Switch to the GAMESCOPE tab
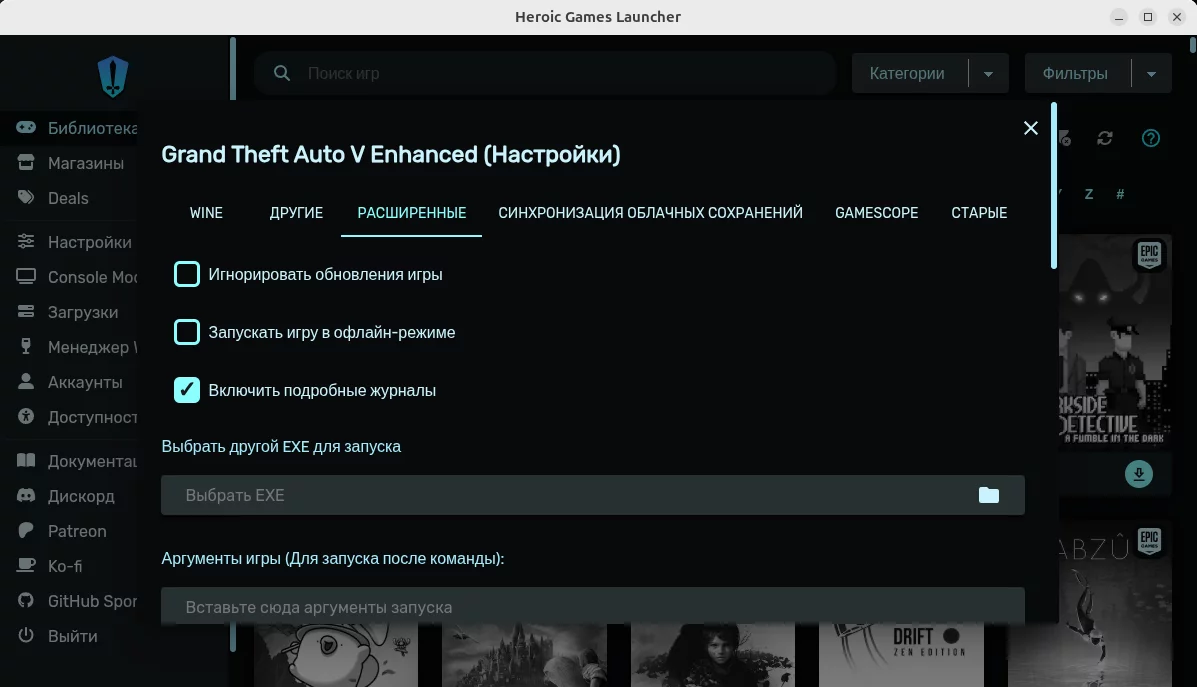 point(876,213)
